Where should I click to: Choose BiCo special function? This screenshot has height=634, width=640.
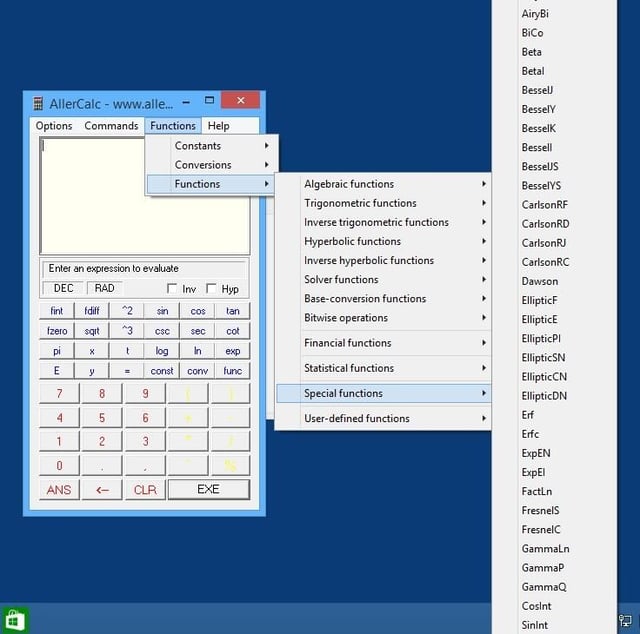[554, 33]
